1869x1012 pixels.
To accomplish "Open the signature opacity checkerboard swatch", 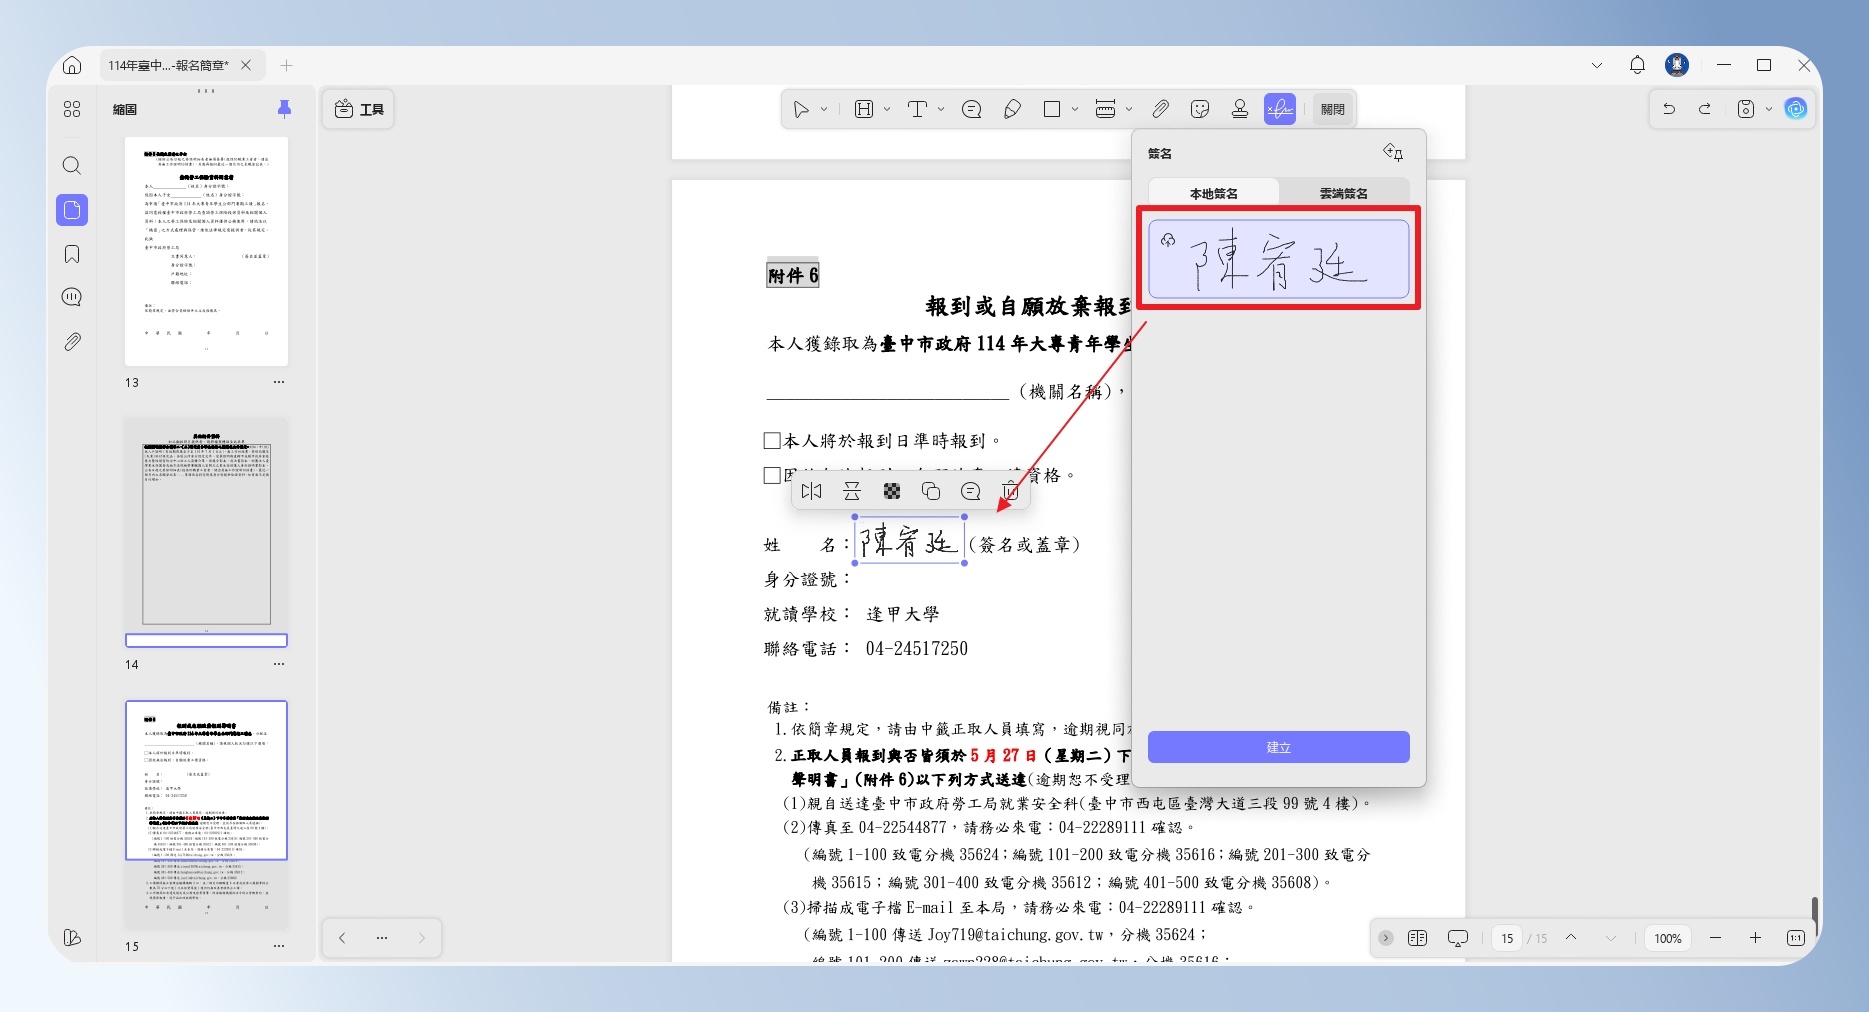I will tap(892, 491).
